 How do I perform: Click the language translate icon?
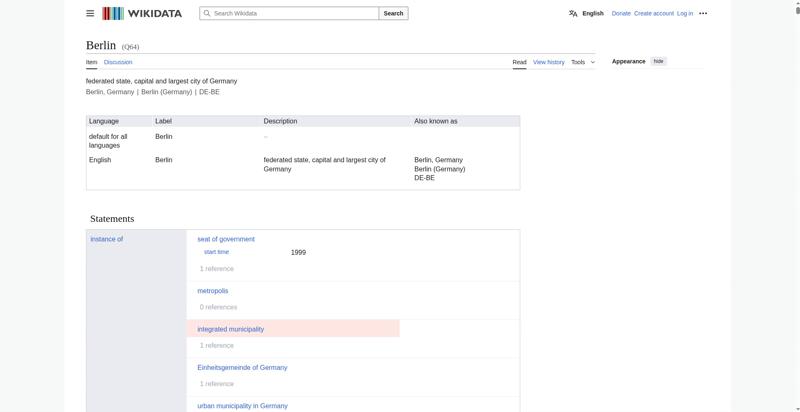pyautogui.click(x=573, y=13)
